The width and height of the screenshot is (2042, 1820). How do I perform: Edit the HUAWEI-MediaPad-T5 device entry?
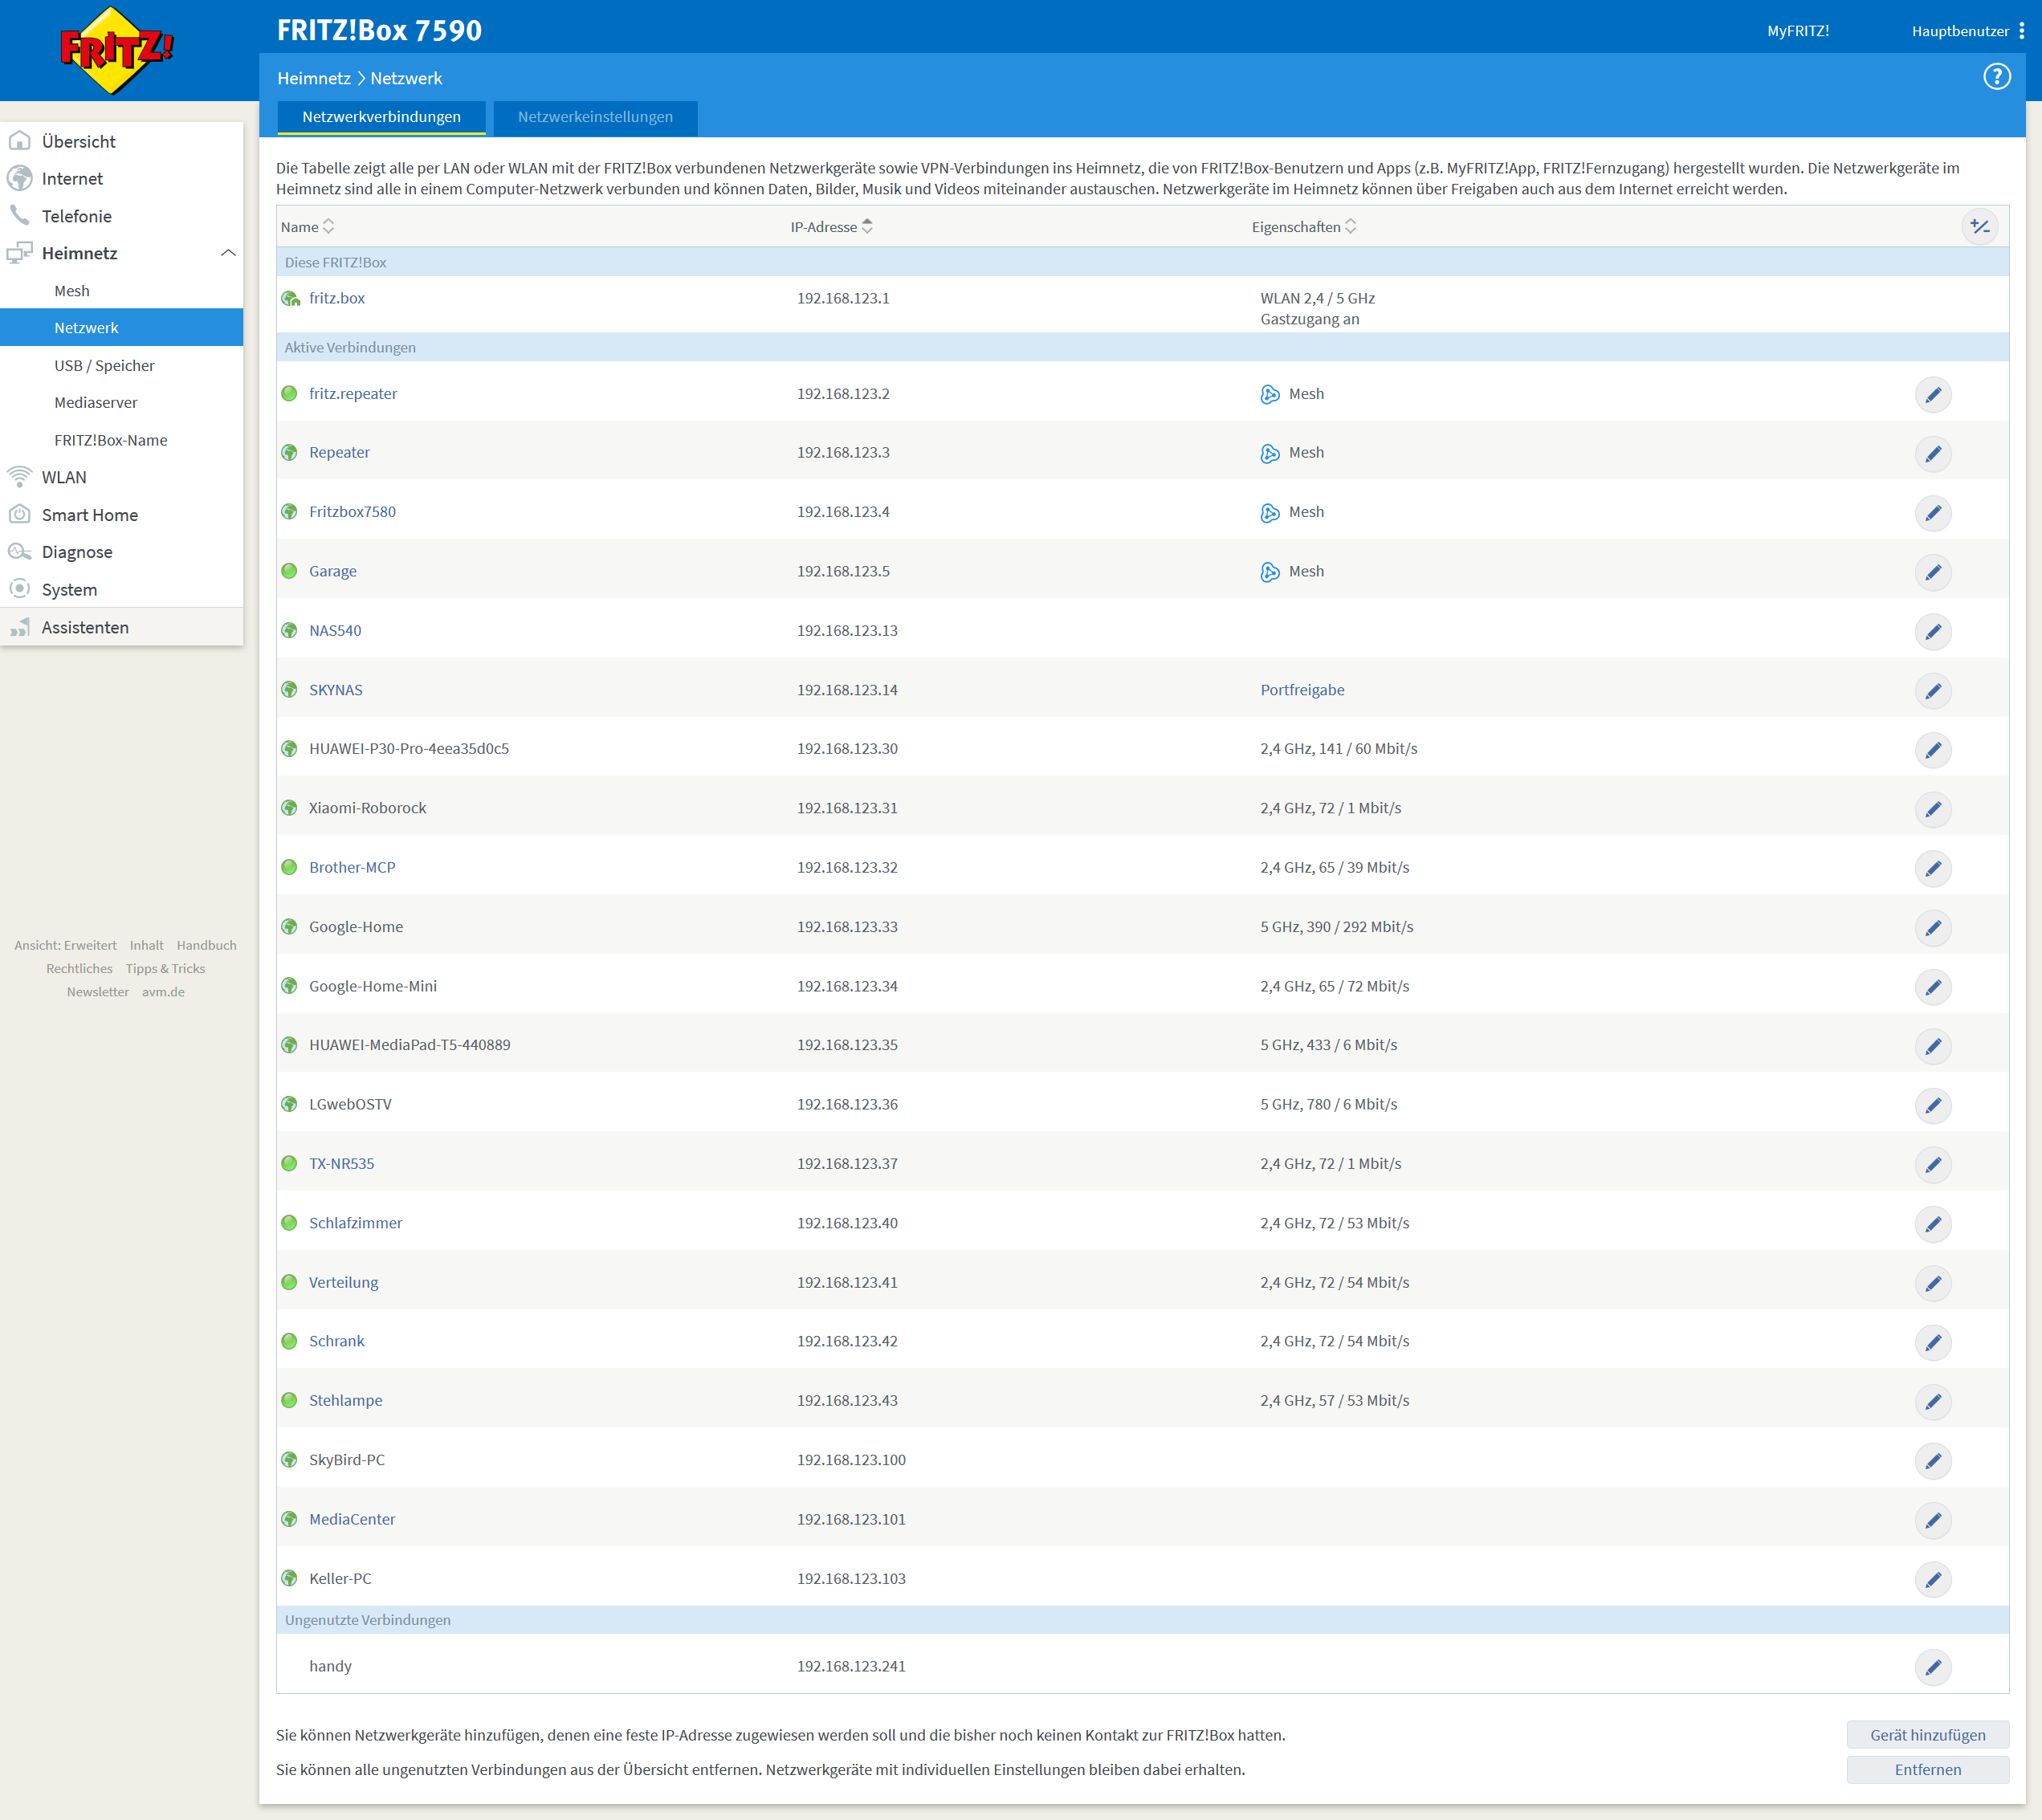tap(1933, 1046)
